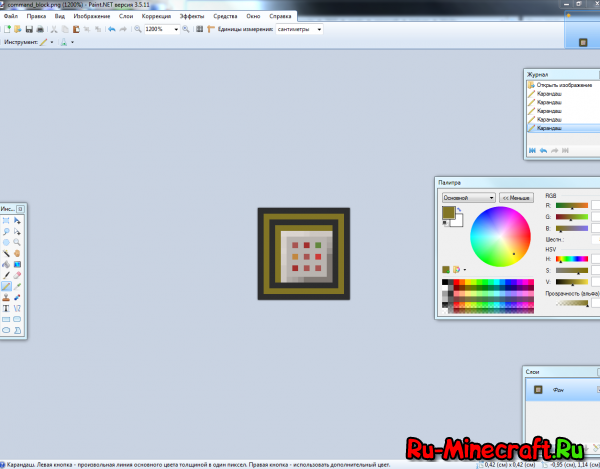Screen dimensions: 600x469
Task: Pick a color from the color wheel
Action: tap(500, 236)
